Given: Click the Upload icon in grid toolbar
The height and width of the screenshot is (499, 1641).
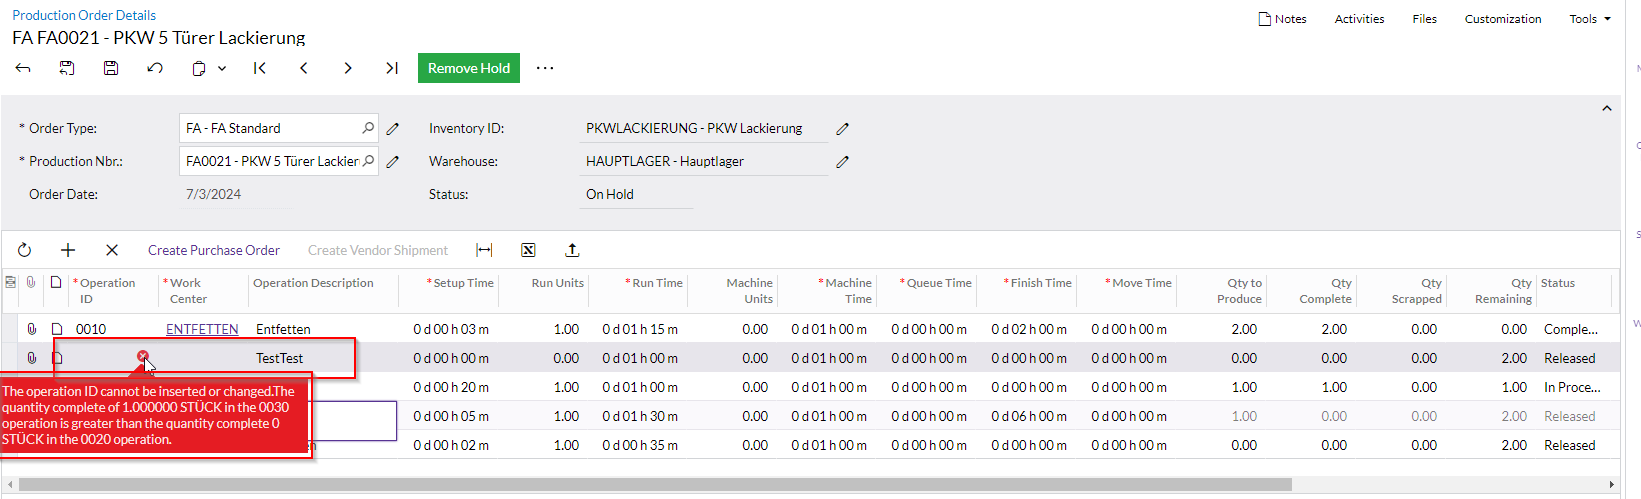Looking at the screenshot, I should tap(572, 250).
